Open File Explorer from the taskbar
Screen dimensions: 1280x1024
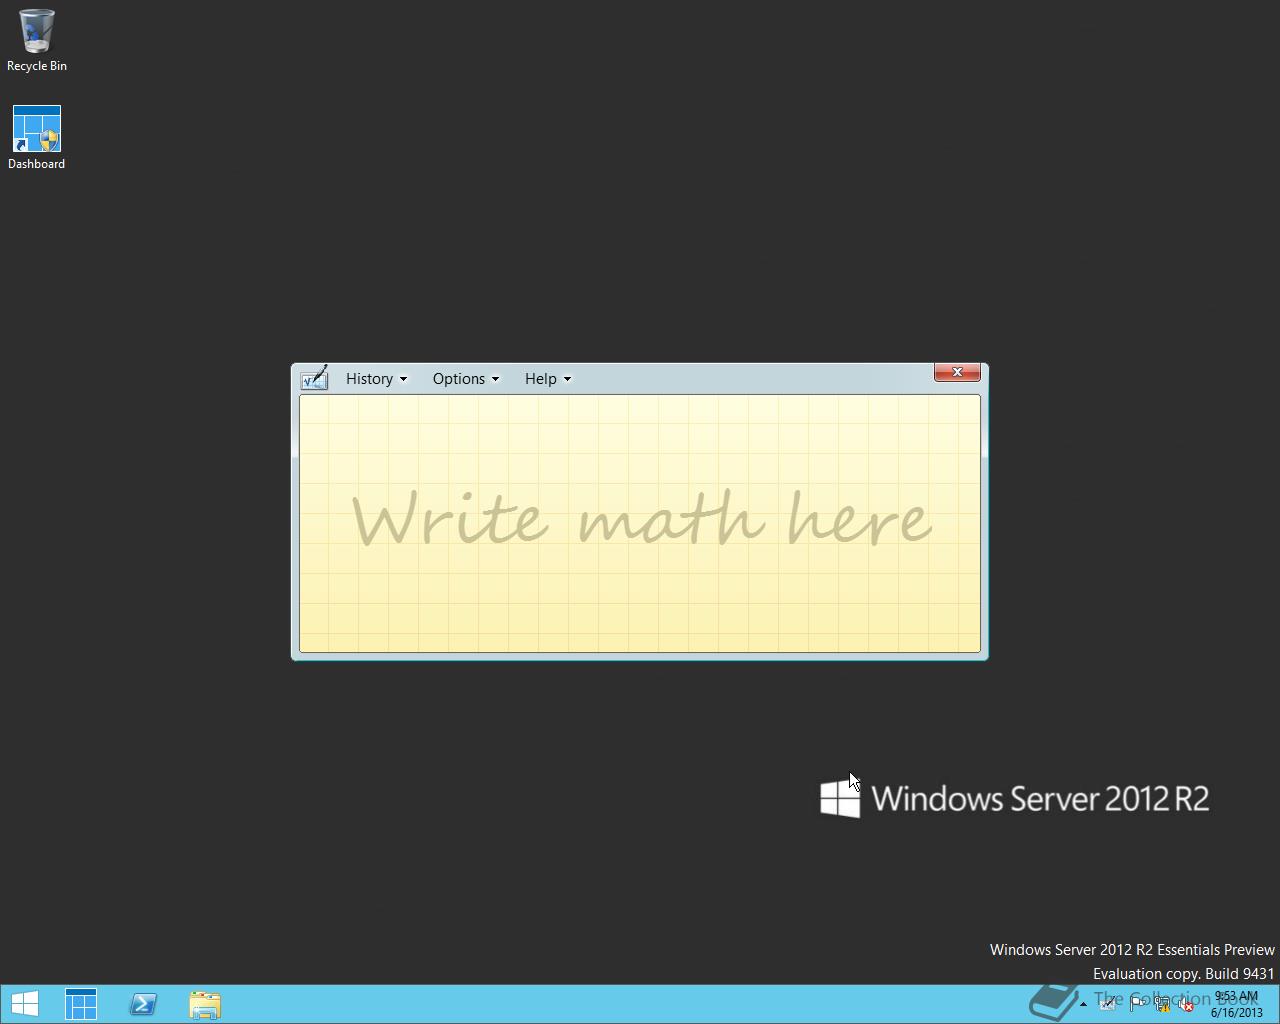click(x=205, y=1004)
